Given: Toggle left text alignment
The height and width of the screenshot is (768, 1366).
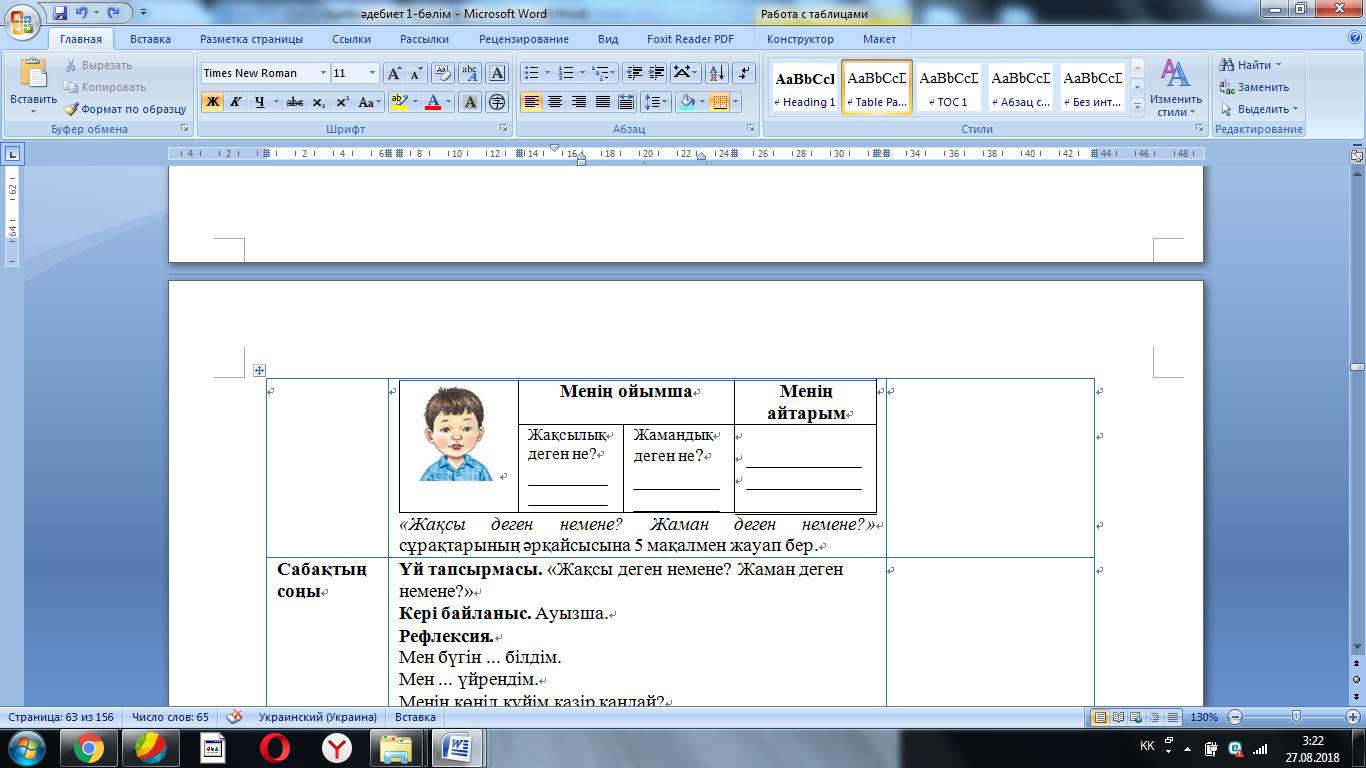Looking at the screenshot, I should 530,102.
